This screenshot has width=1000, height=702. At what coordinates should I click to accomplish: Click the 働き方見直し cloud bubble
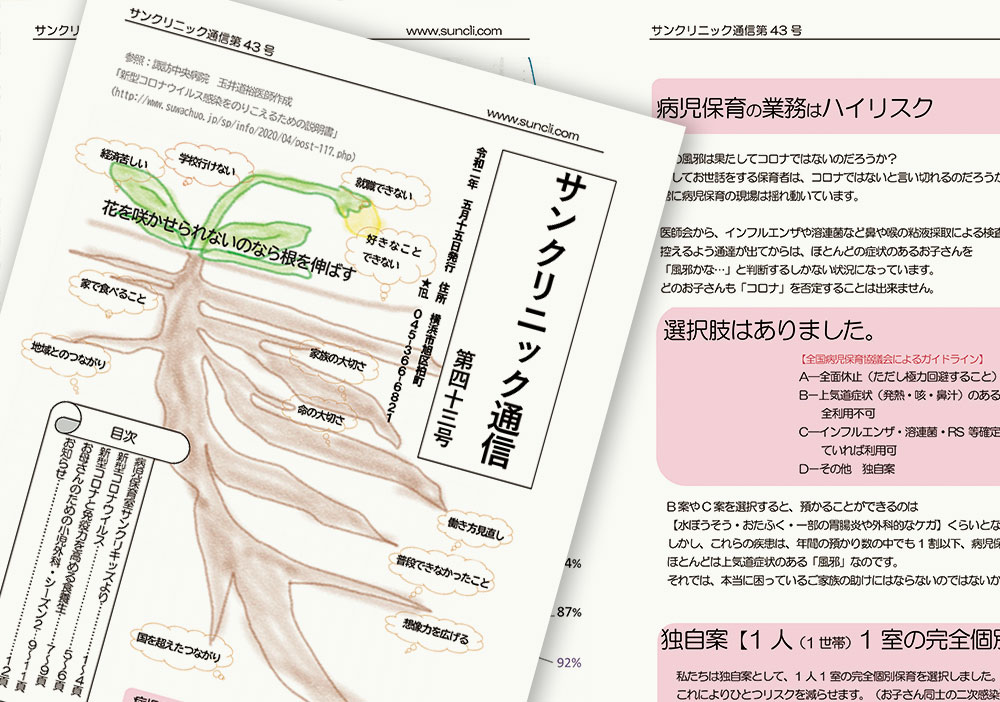(475, 529)
